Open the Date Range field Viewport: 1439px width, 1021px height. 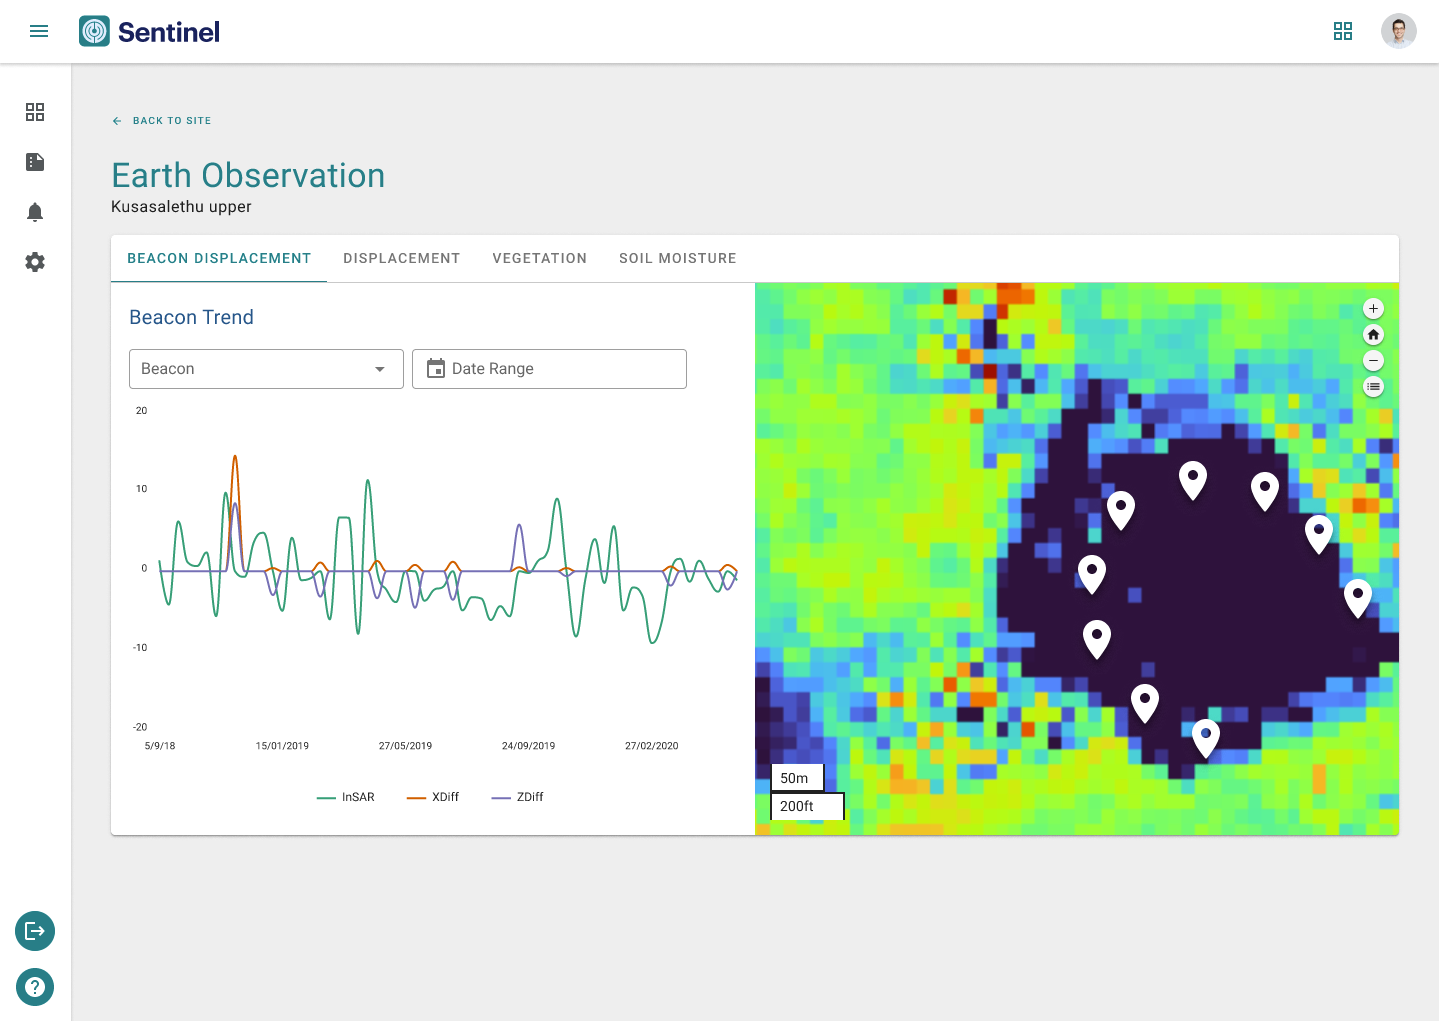click(x=549, y=369)
